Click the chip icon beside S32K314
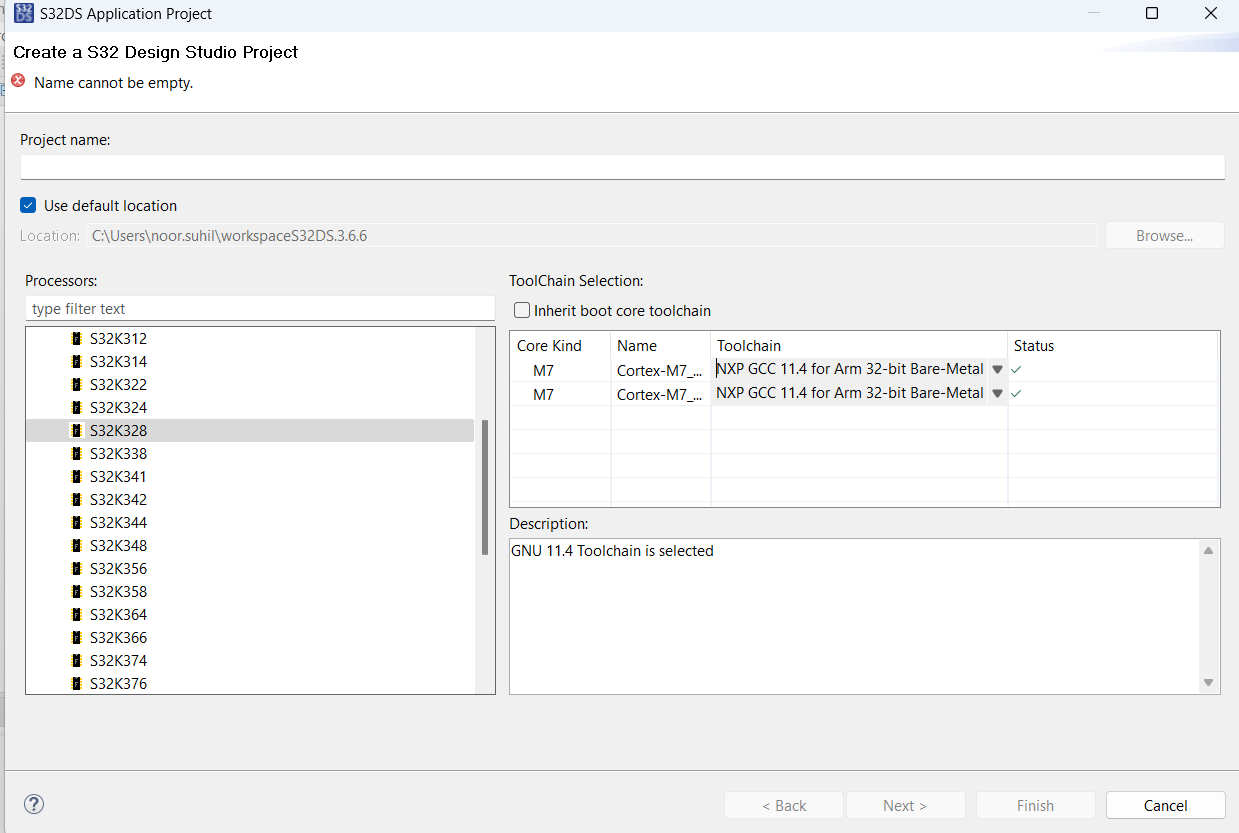 [x=76, y=362]
